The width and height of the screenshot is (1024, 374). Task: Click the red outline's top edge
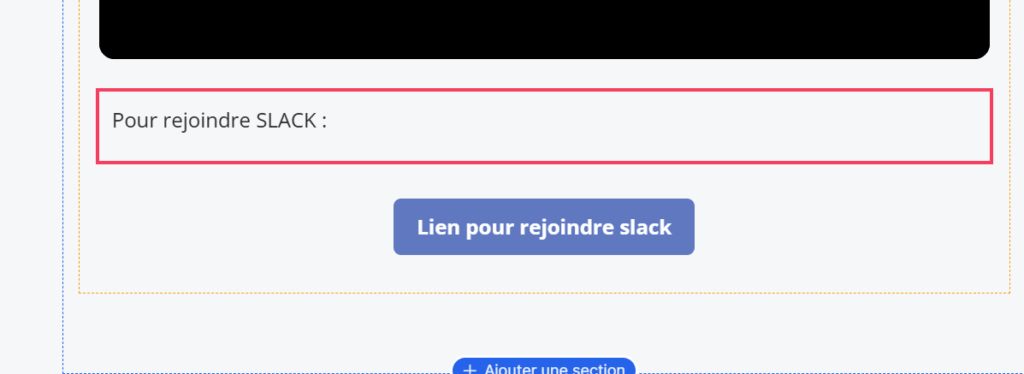(544, 90)
